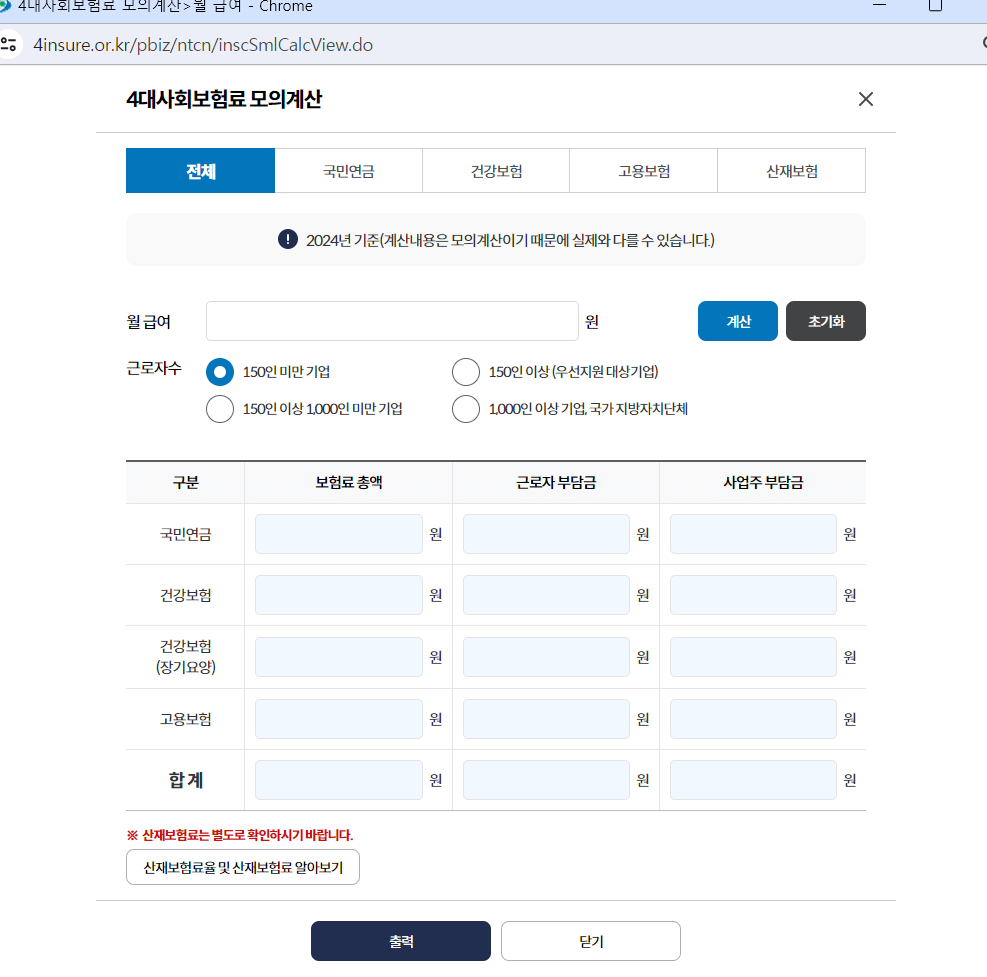Select the 국민연금 보험료 총액 field
The width and height of the screenshot is (987, 977).
338,533
